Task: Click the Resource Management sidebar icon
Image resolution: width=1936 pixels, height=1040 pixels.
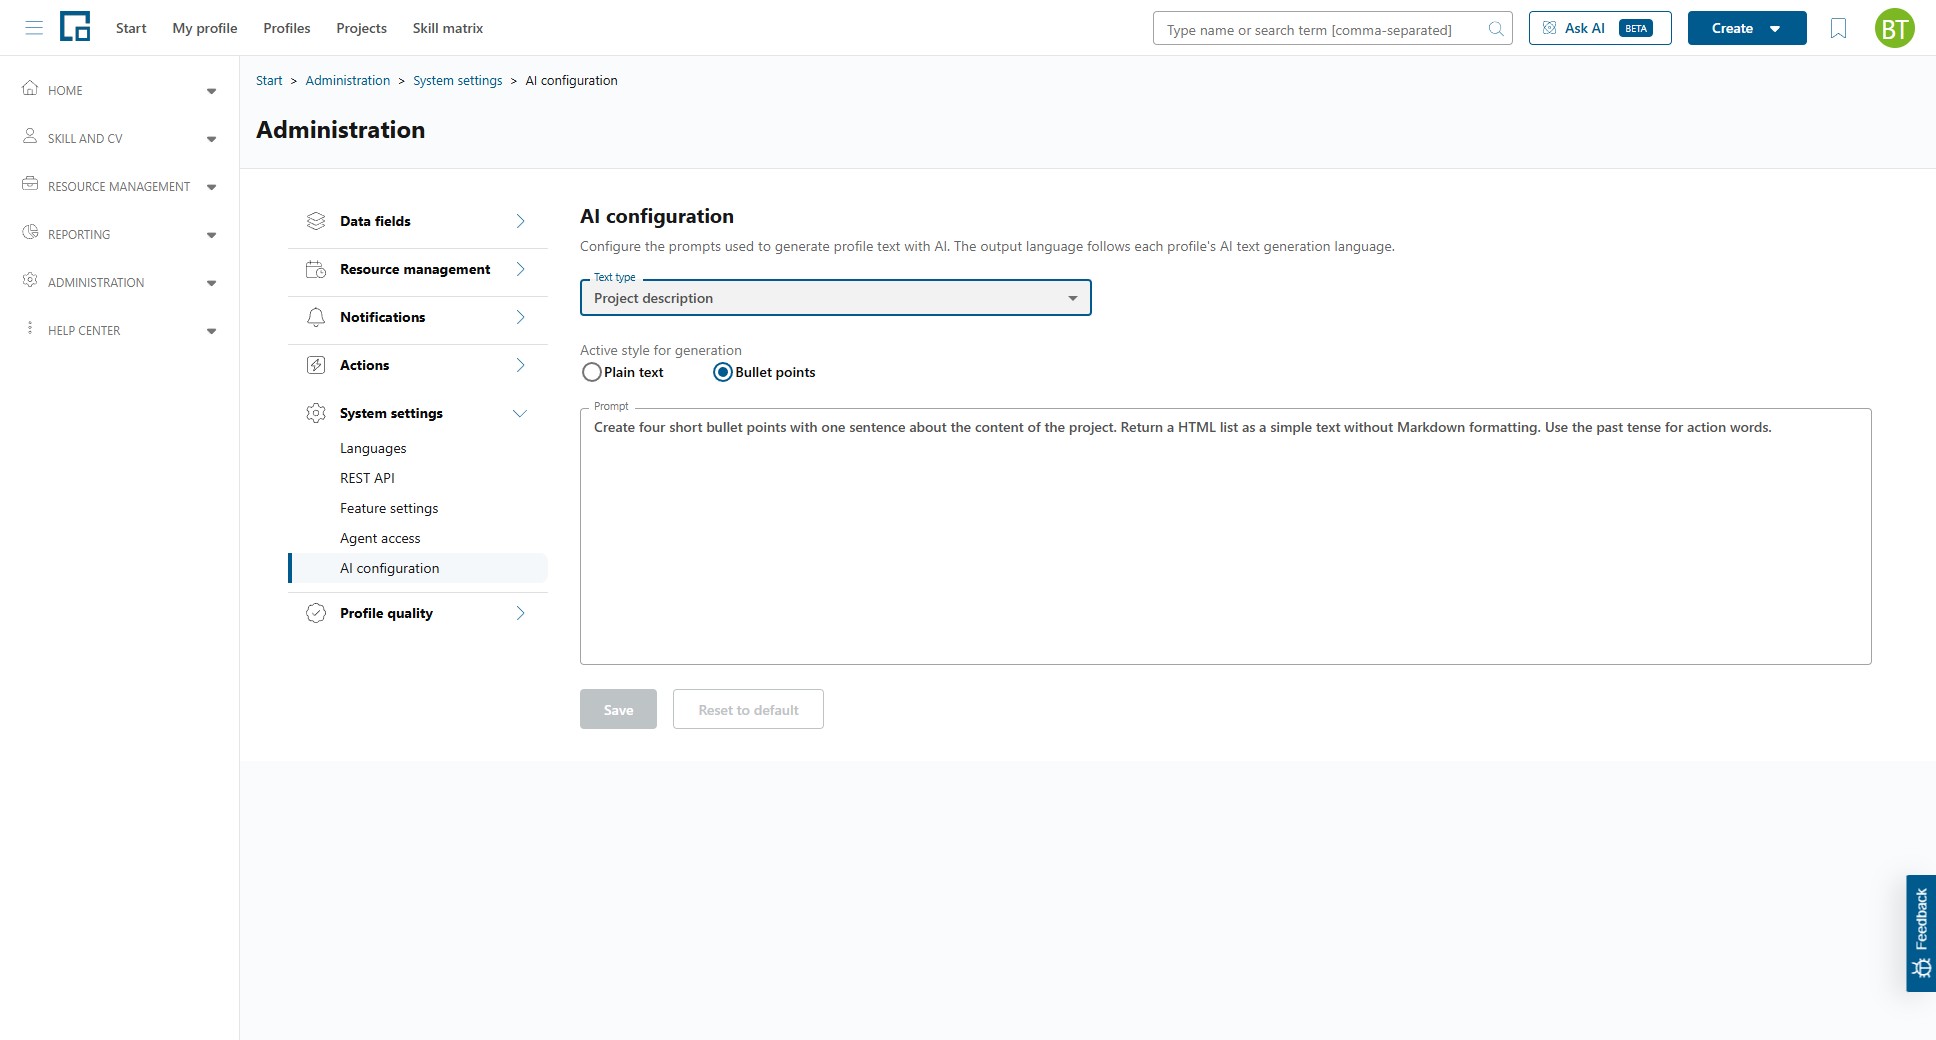Action: 30,184
